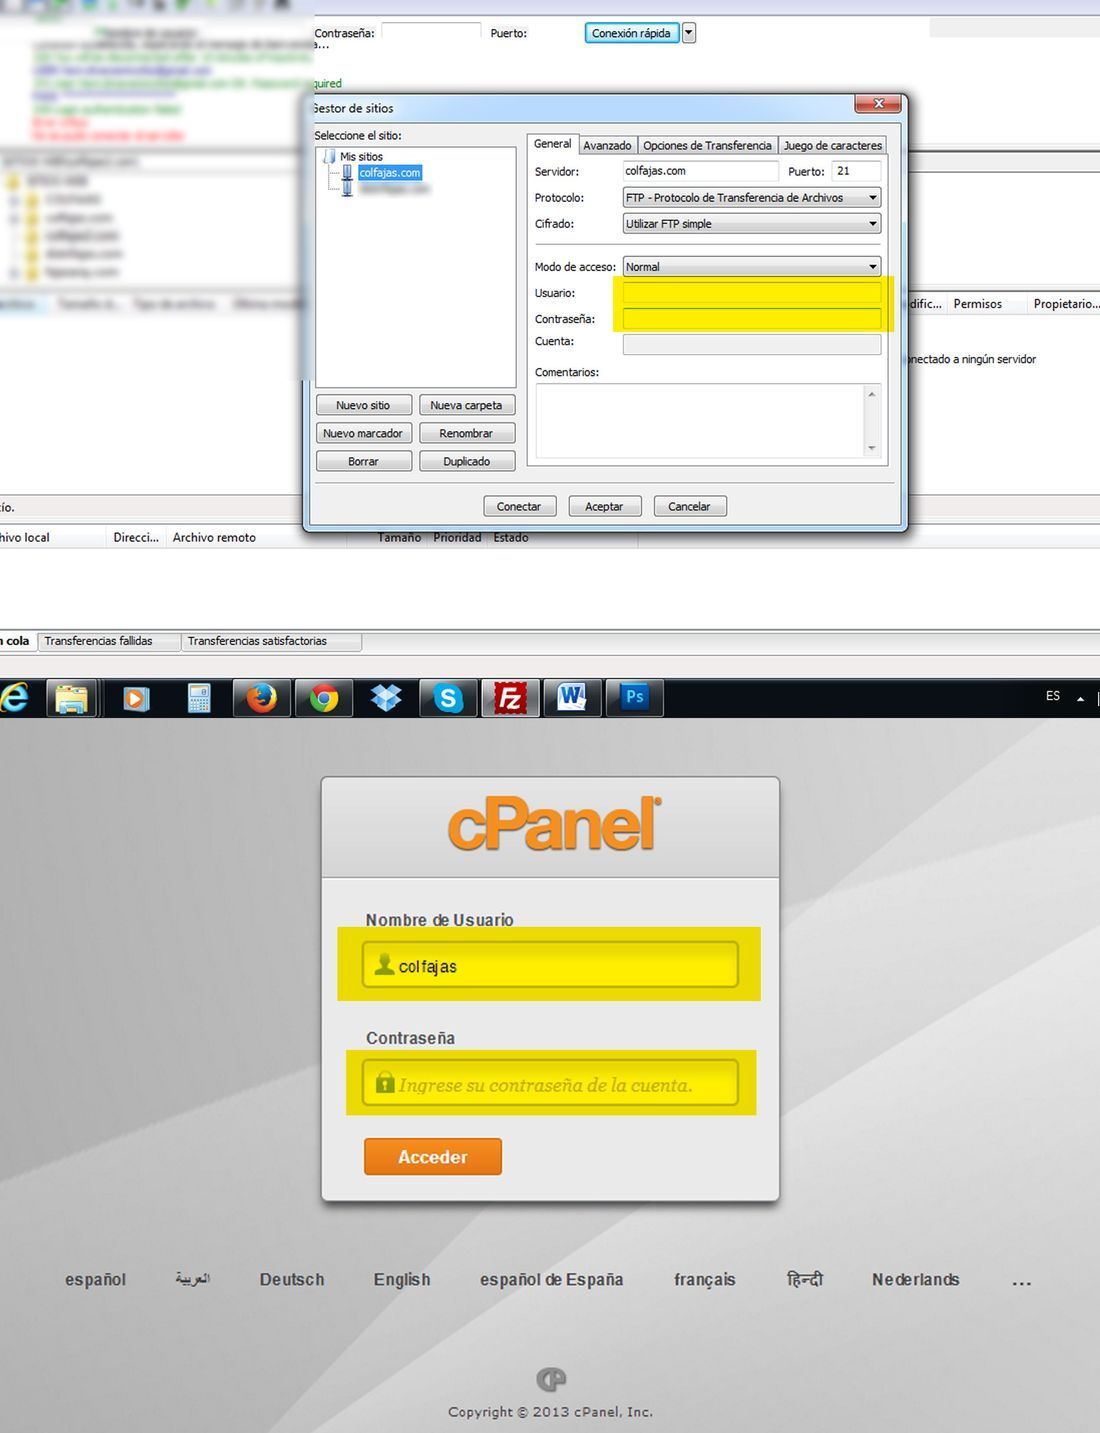Show hidden tray icons arrow
Screen dimensions: 1100x1433
[x=1080, y=698]
